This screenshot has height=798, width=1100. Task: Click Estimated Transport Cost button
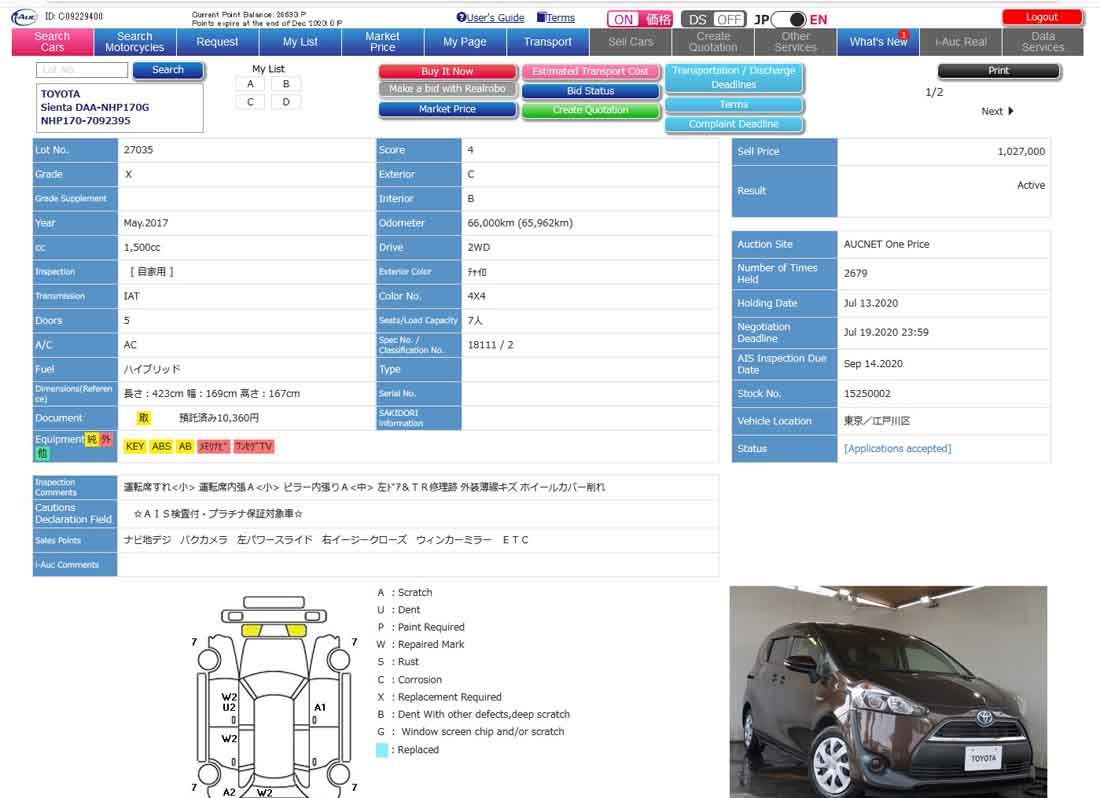pyautogui.click(x=591, y=72)
